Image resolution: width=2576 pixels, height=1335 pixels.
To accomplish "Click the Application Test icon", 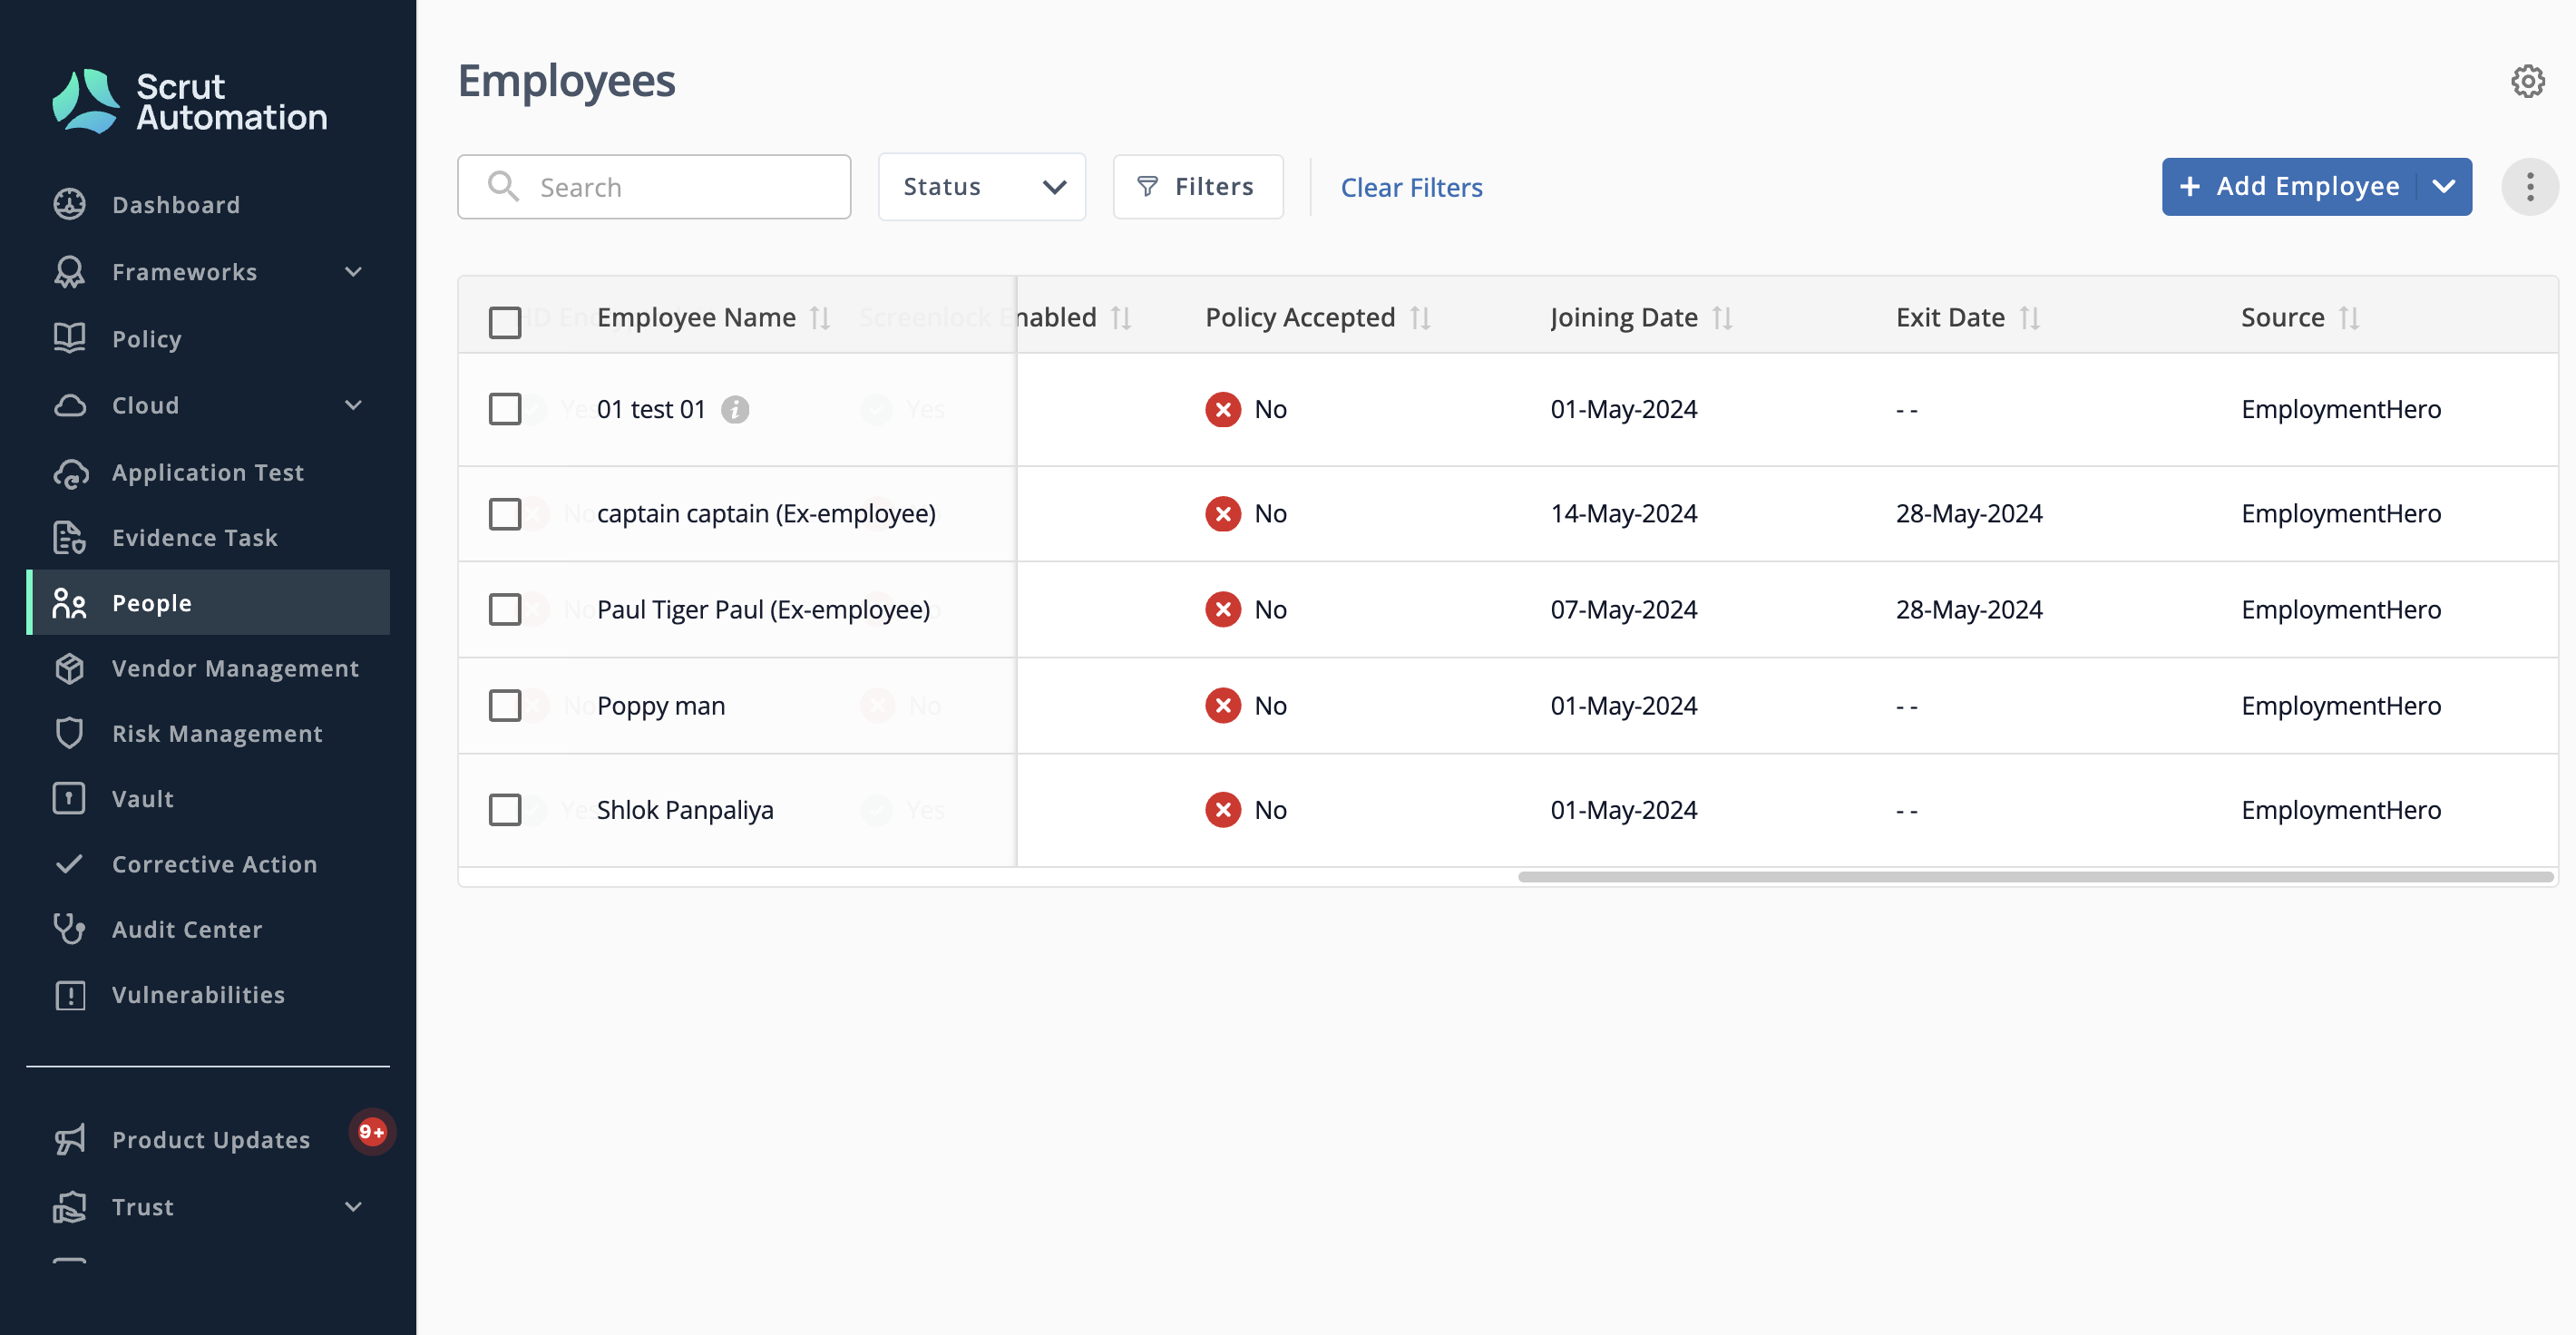I will pos(70,473).
